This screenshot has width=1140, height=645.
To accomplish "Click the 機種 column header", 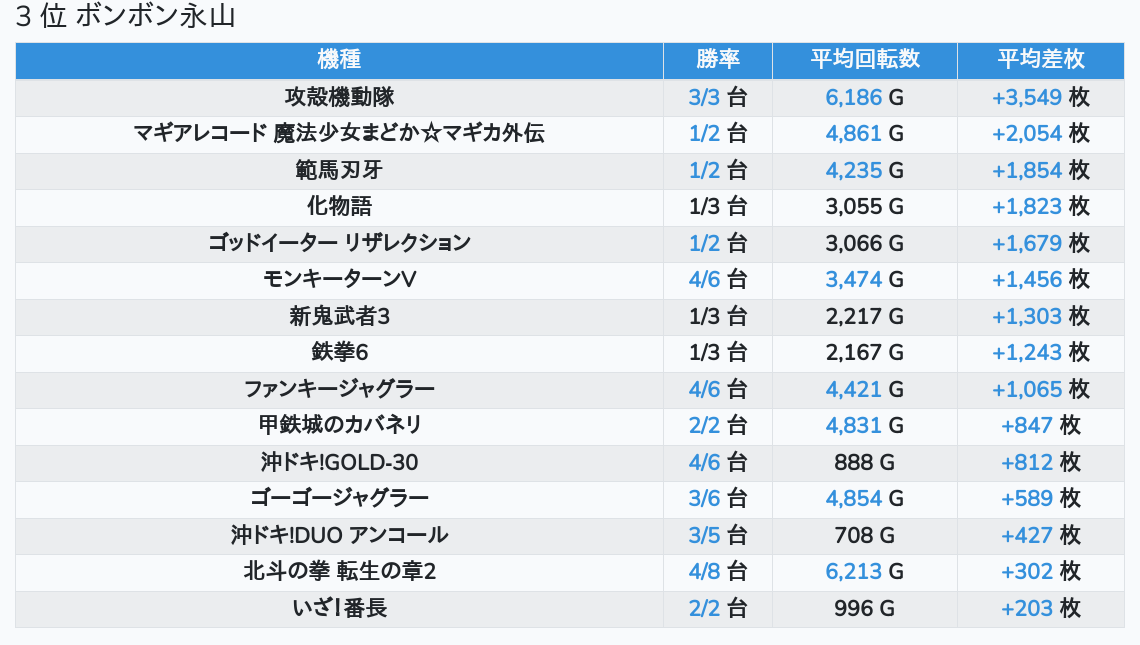I will pyautogui.click(x=339, y=60).
